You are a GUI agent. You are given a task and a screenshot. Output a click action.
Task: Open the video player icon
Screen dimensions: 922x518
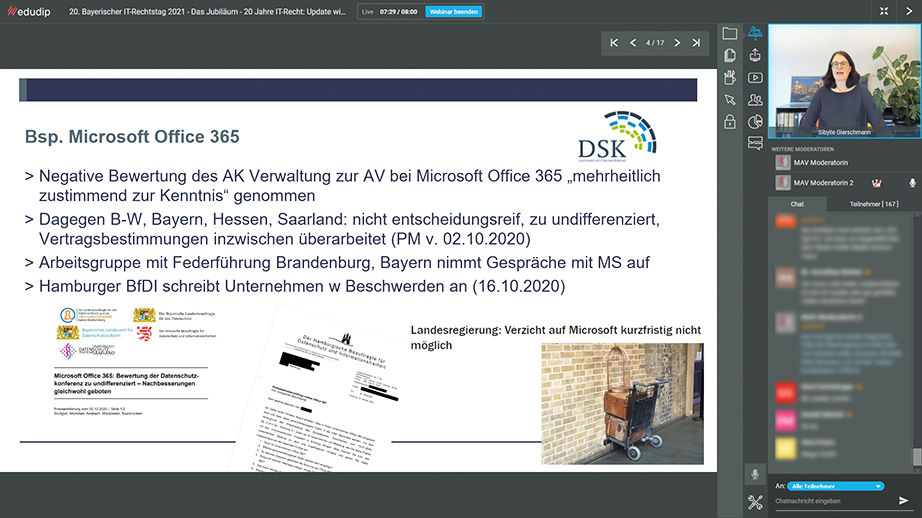pyautogui.click(x=755, y=78)
